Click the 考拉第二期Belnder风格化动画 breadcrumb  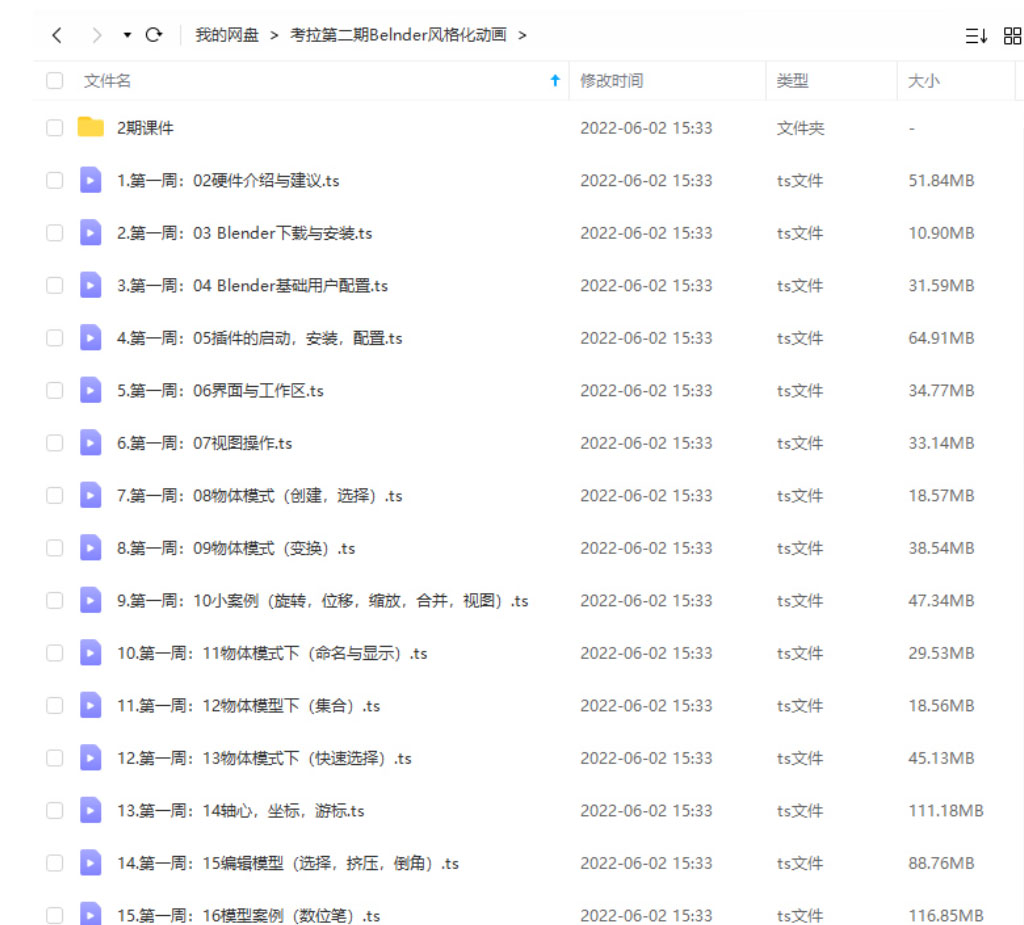[x=398, y=35]
